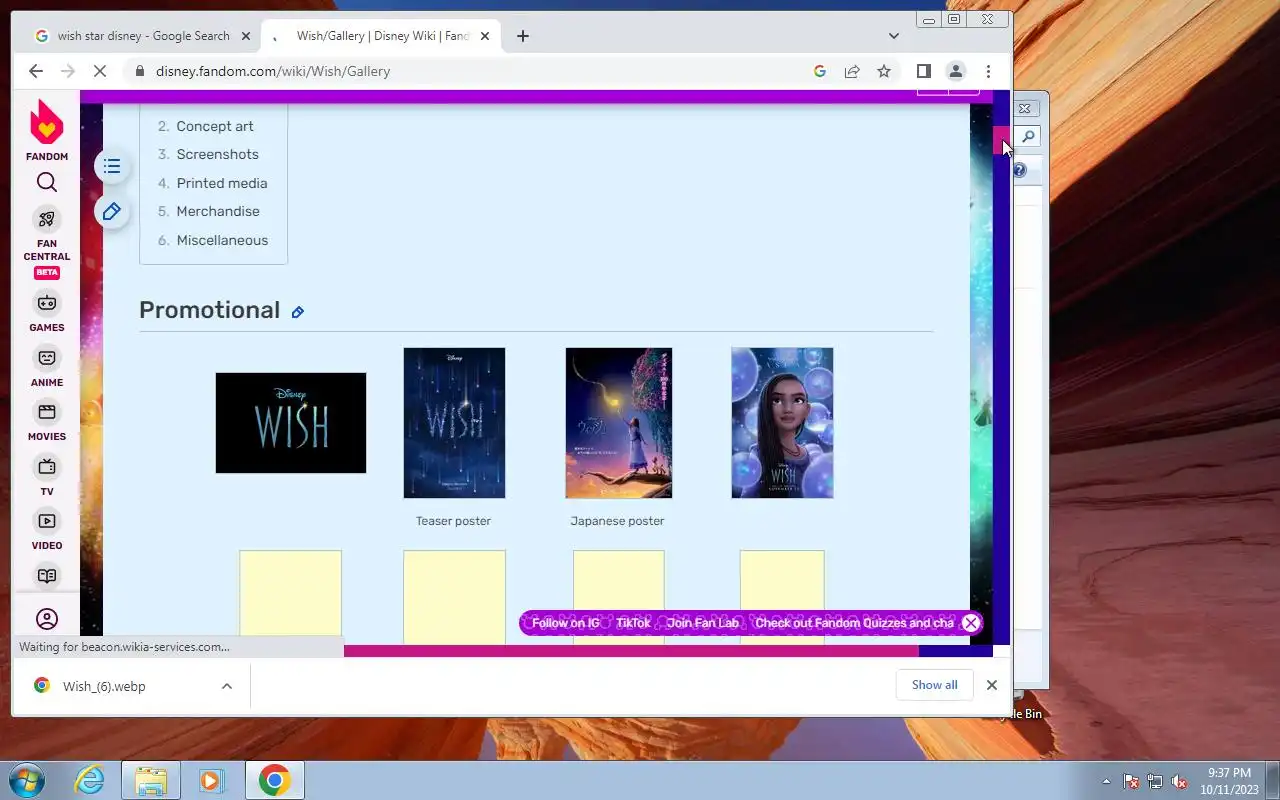Select the Wish/Gallery Disney Wiki tab
The width and height of the screenshot is (1280, 800).
coord(380,36)
